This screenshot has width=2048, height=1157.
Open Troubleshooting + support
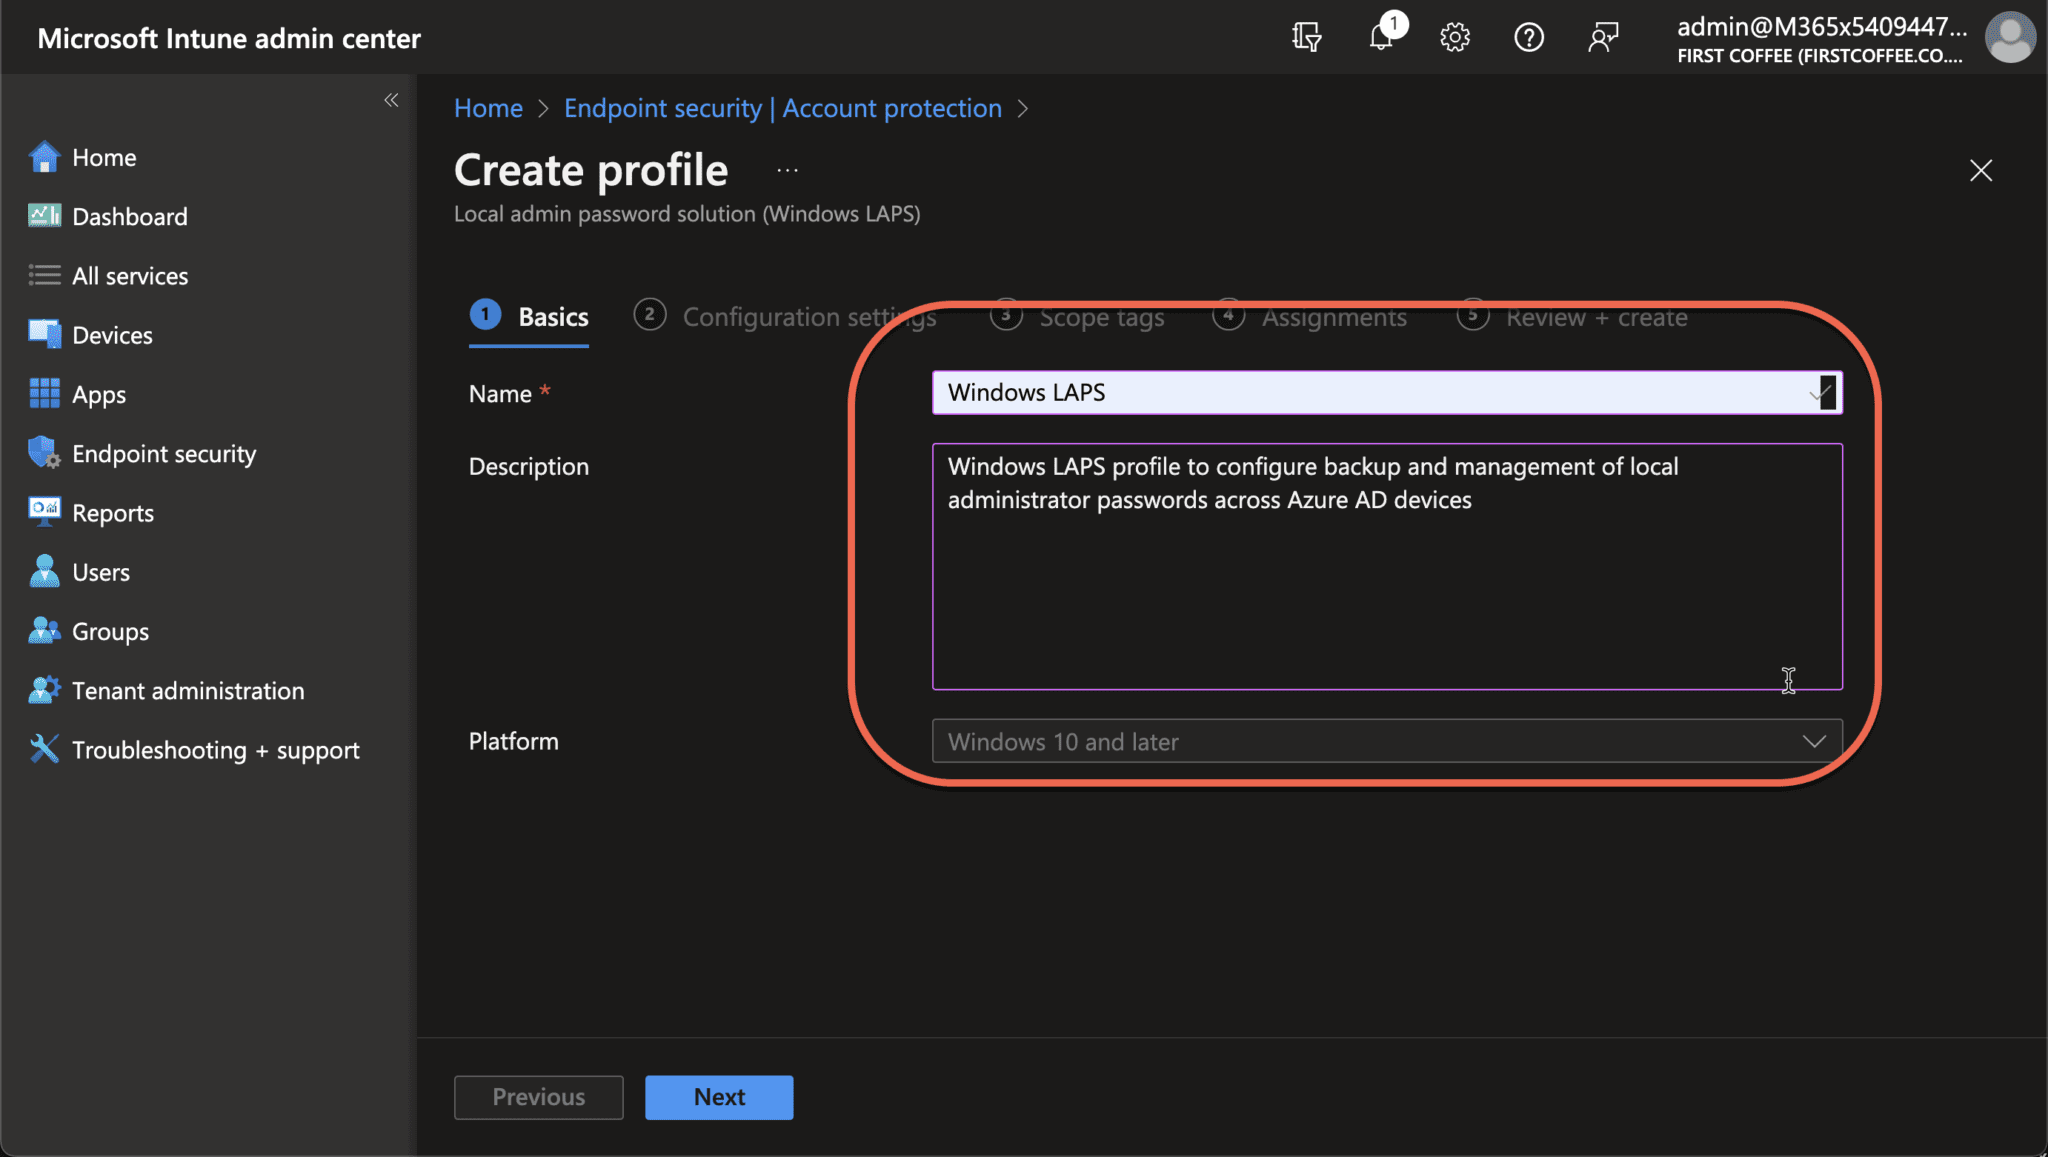click(x=216, y=749)
